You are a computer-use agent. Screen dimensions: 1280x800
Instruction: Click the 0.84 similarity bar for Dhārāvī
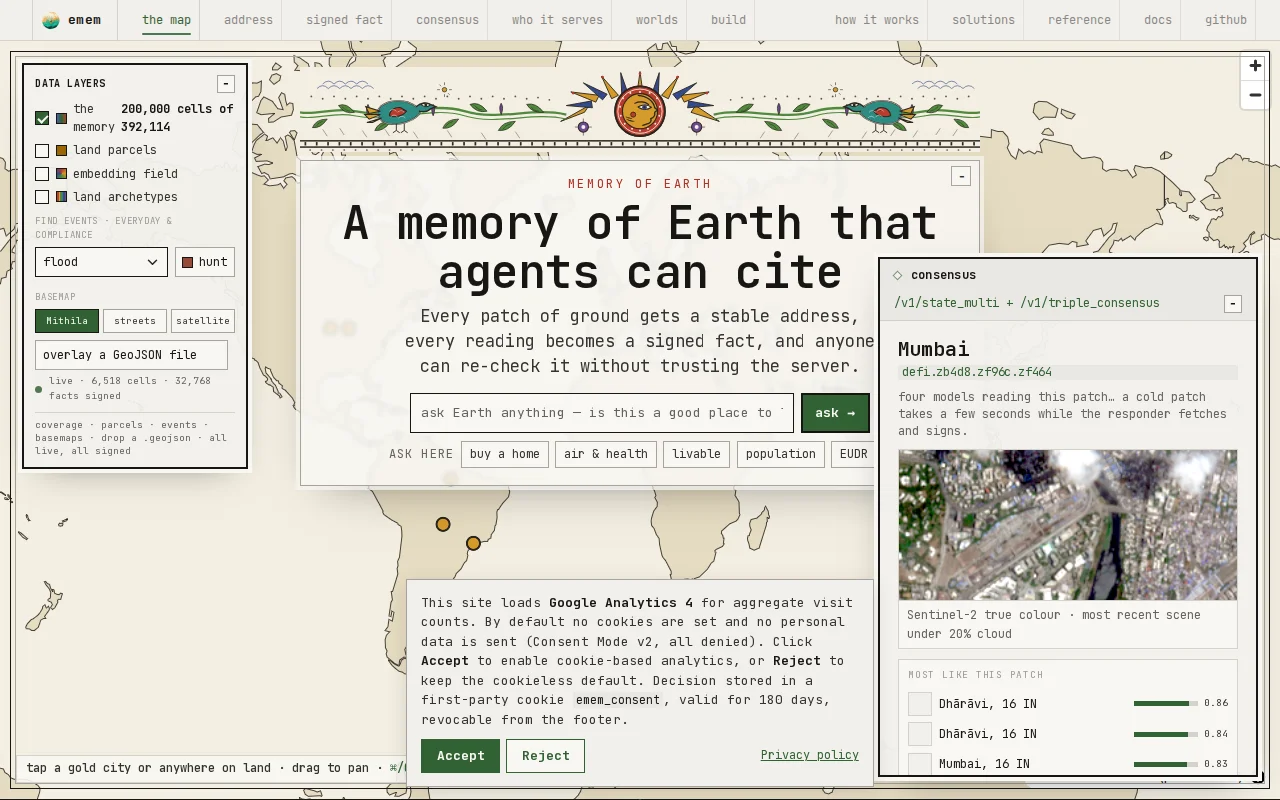click(x=1166, y=734)
